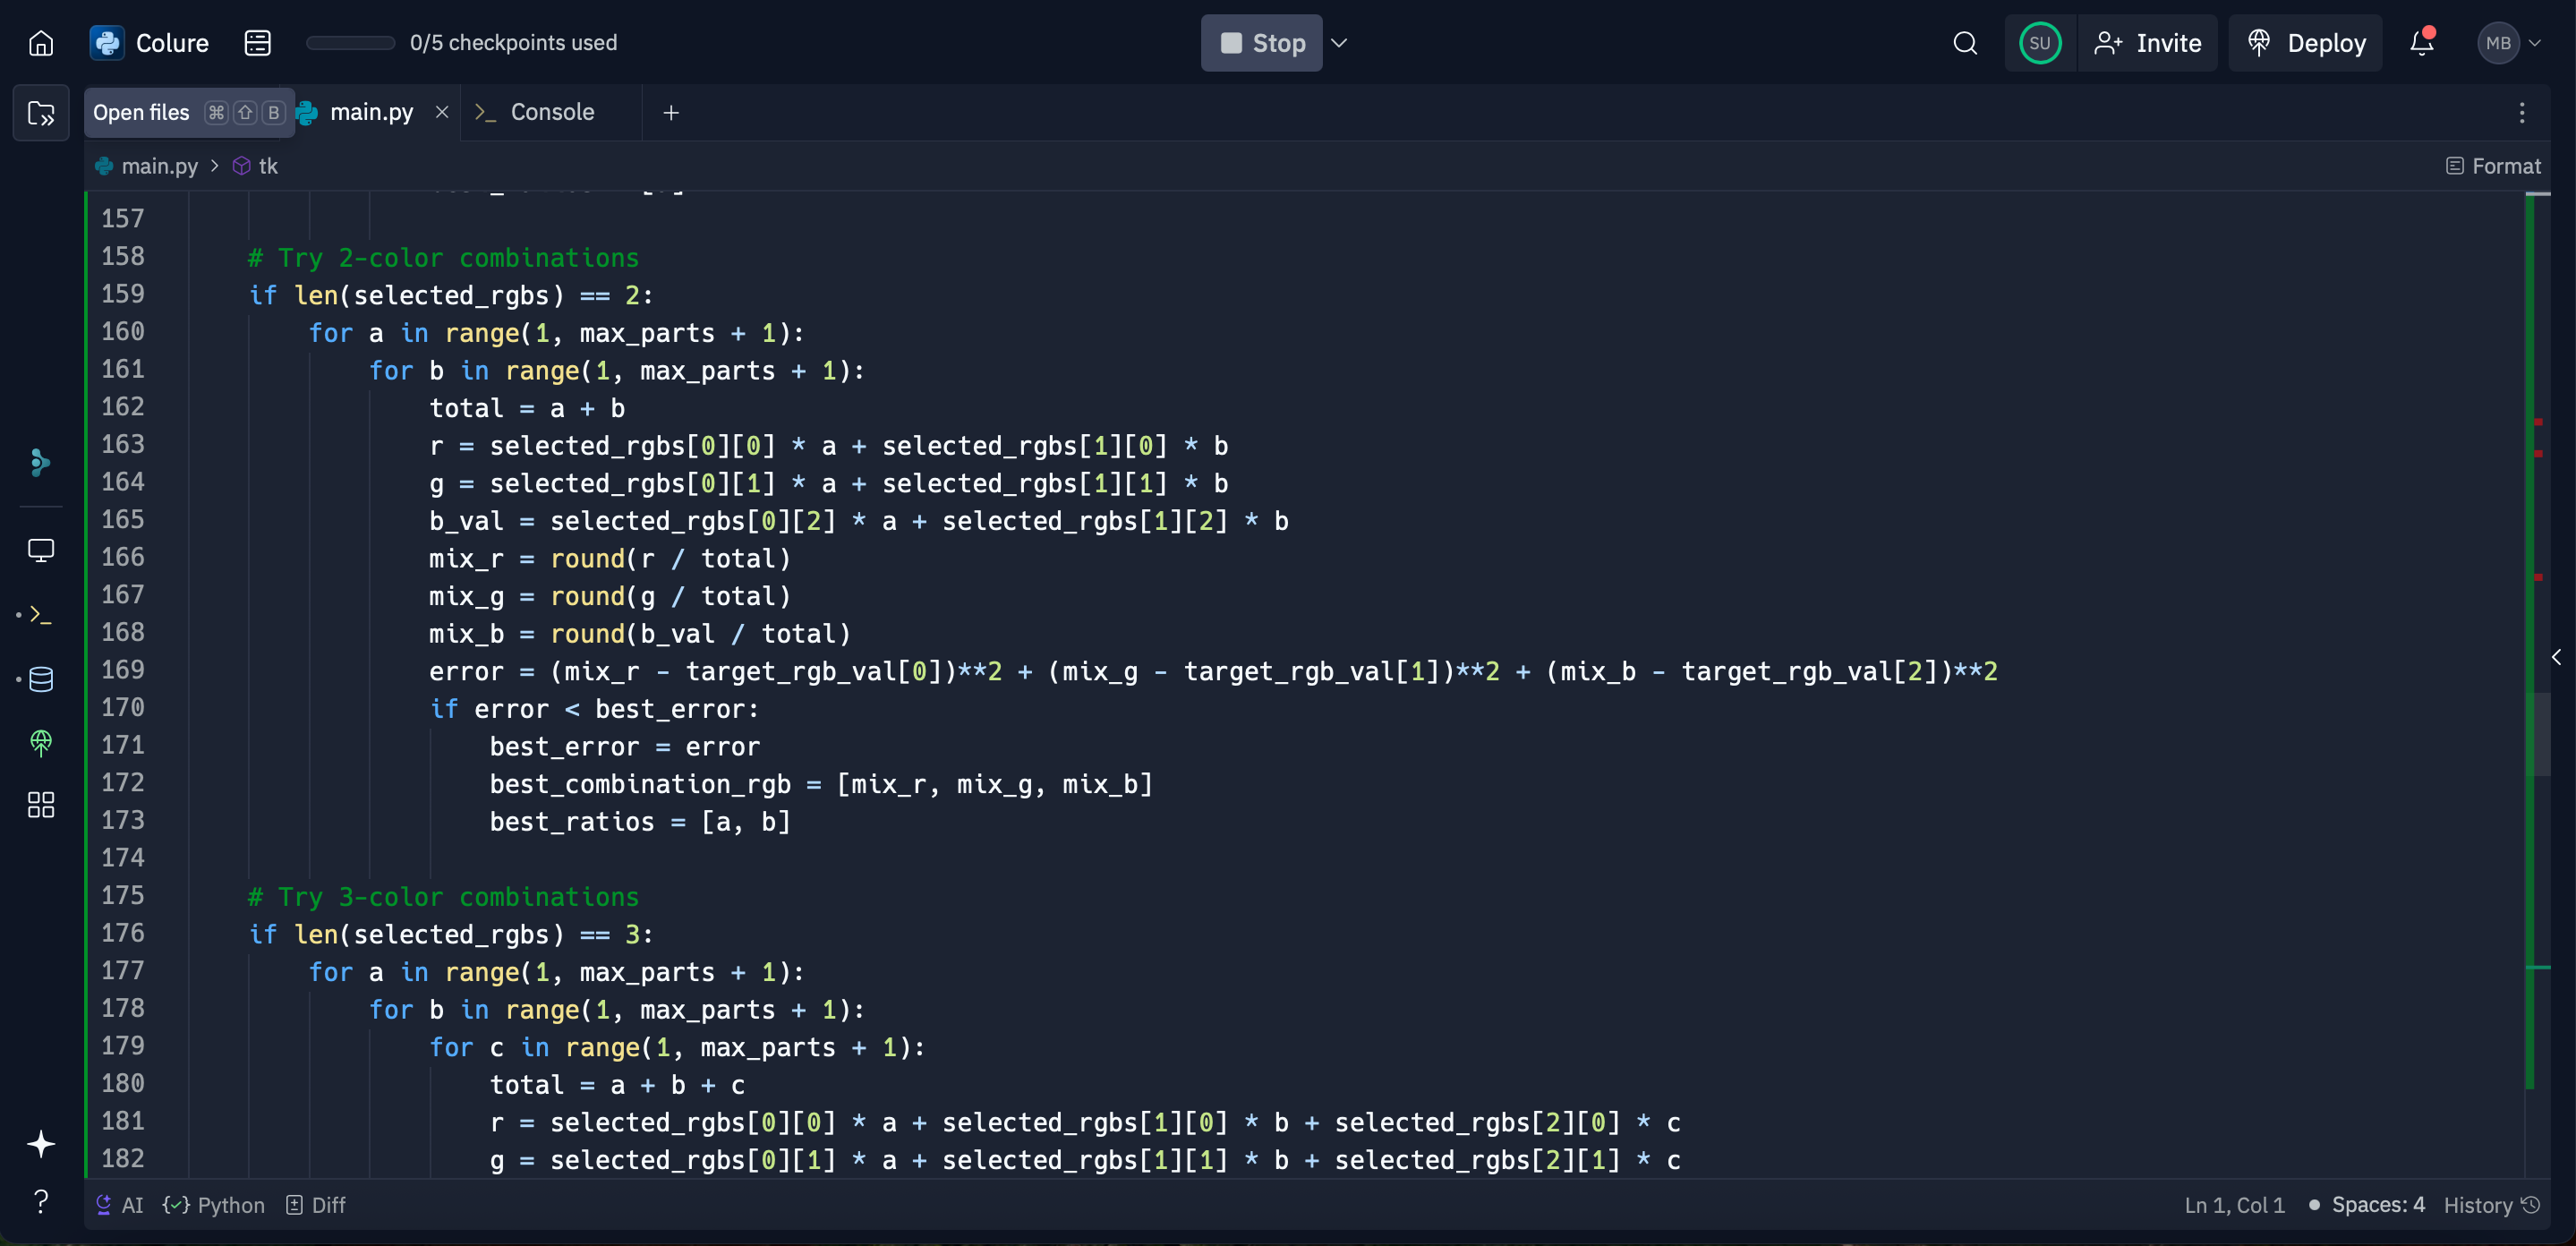Toggle AI in the status bar
The height and width of the screenshot is (1246, 2576).
(120, 1205)
